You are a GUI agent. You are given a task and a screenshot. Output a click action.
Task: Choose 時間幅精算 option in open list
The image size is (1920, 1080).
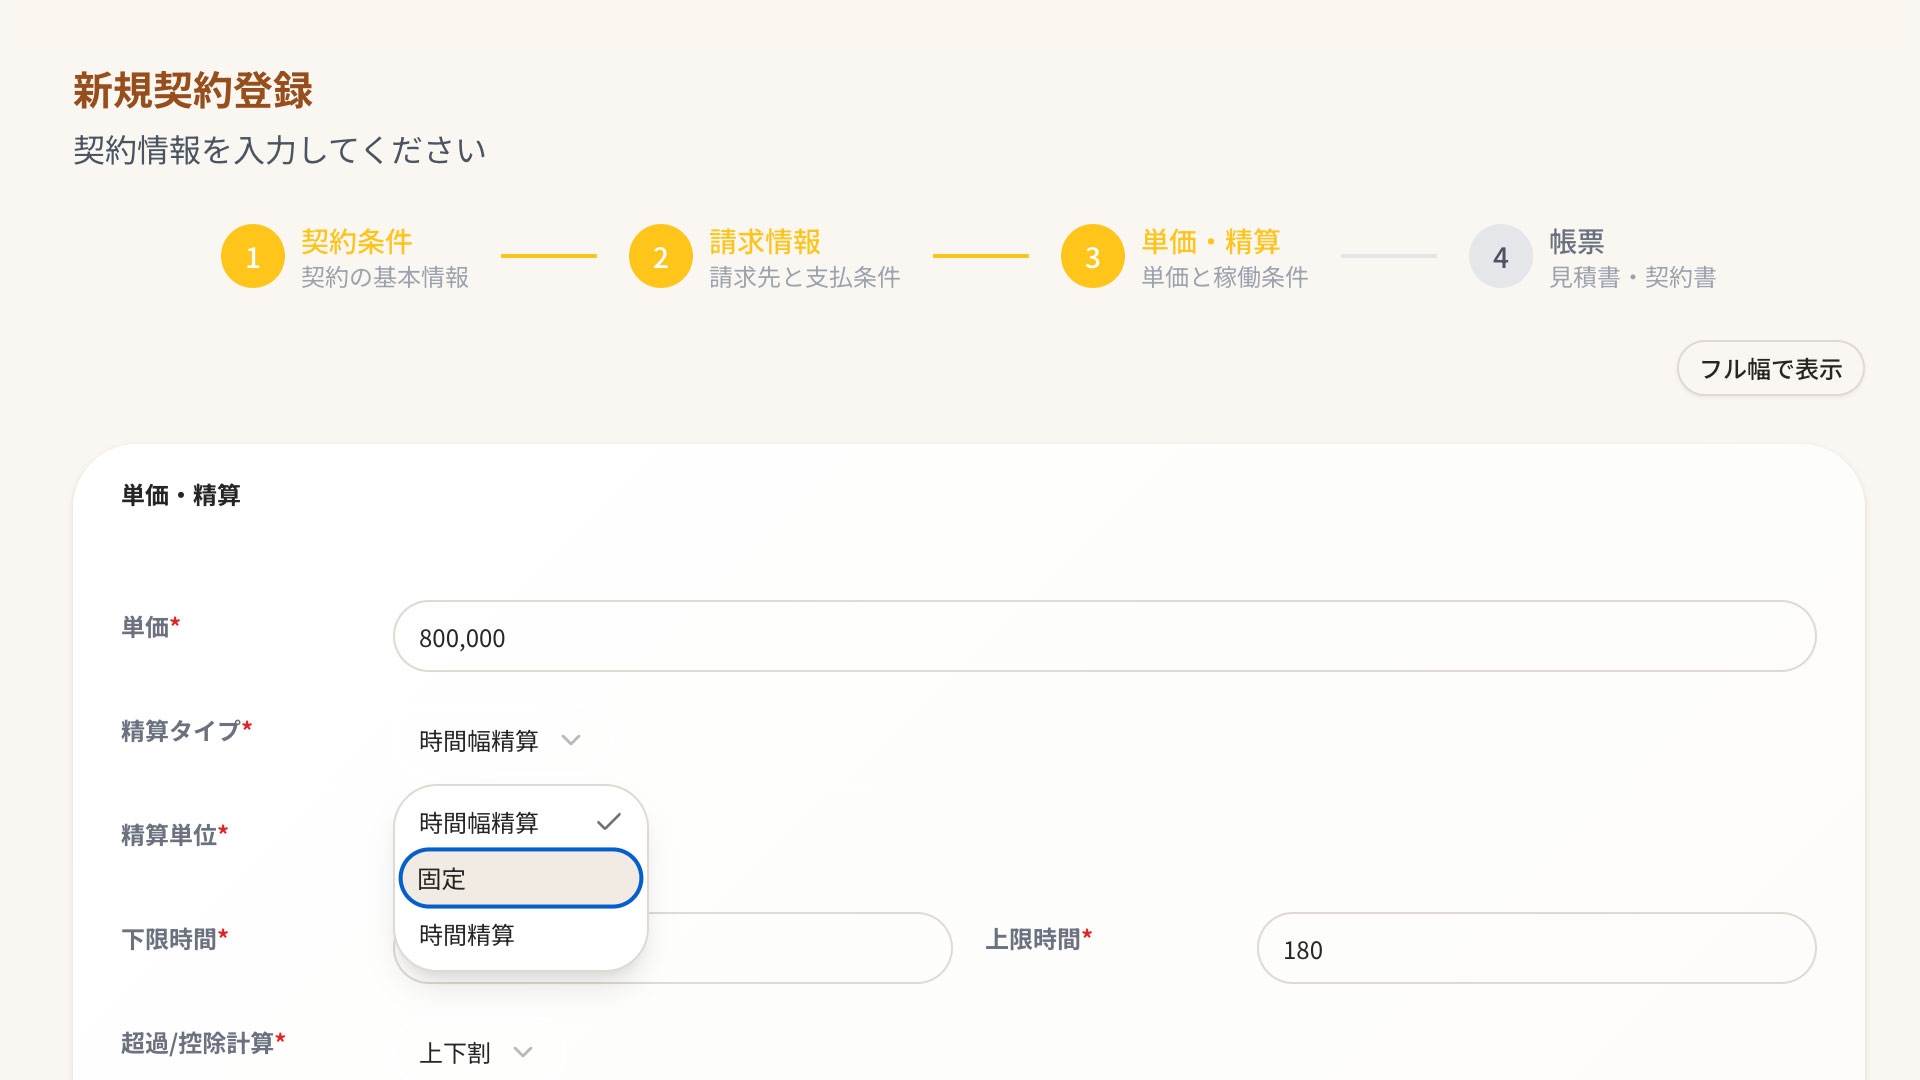[x=480, y=823]
